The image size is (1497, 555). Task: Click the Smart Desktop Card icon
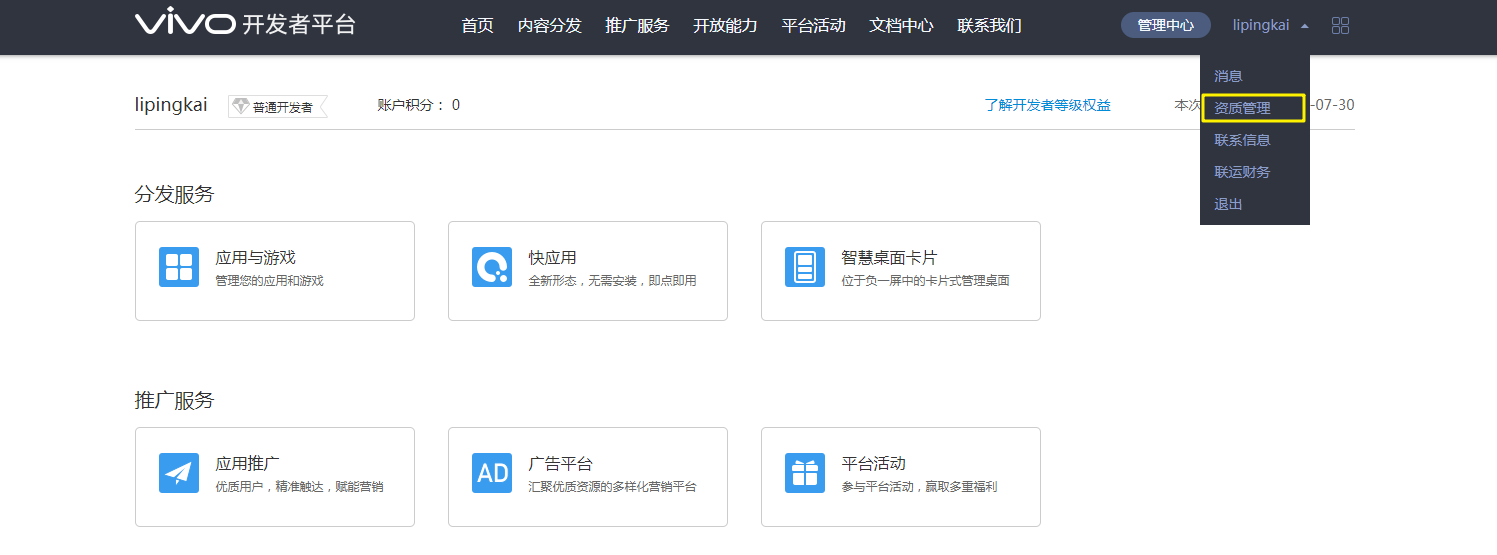point(805,267)
